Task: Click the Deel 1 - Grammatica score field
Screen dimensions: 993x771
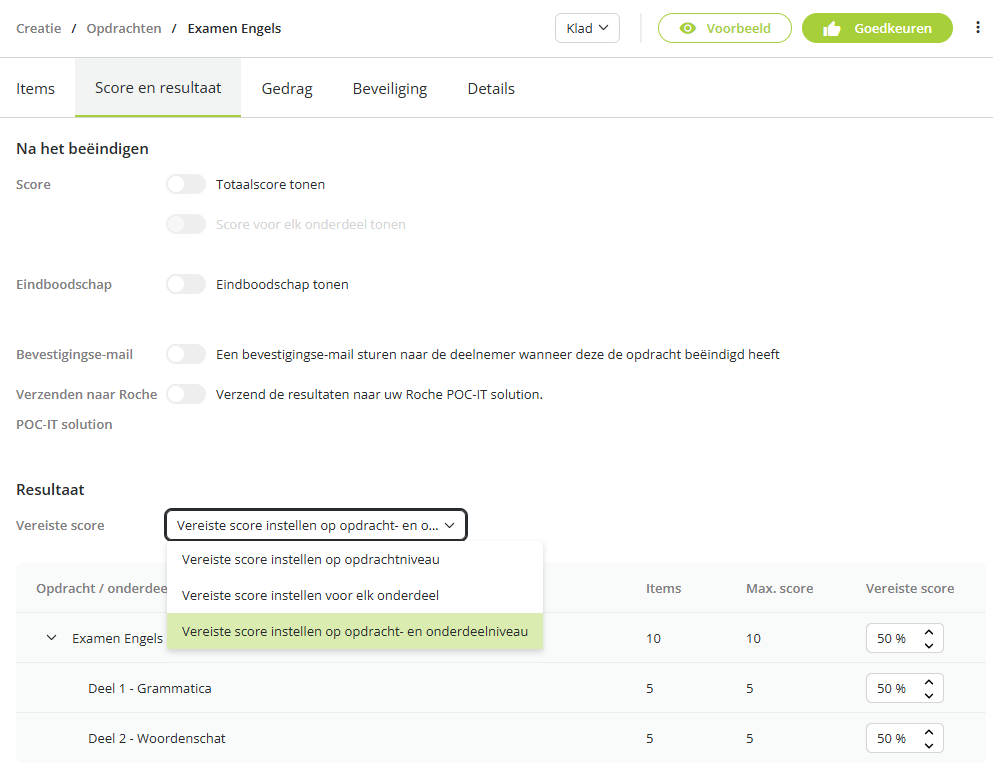Action: pyautogui.click(x=904, y=688)
